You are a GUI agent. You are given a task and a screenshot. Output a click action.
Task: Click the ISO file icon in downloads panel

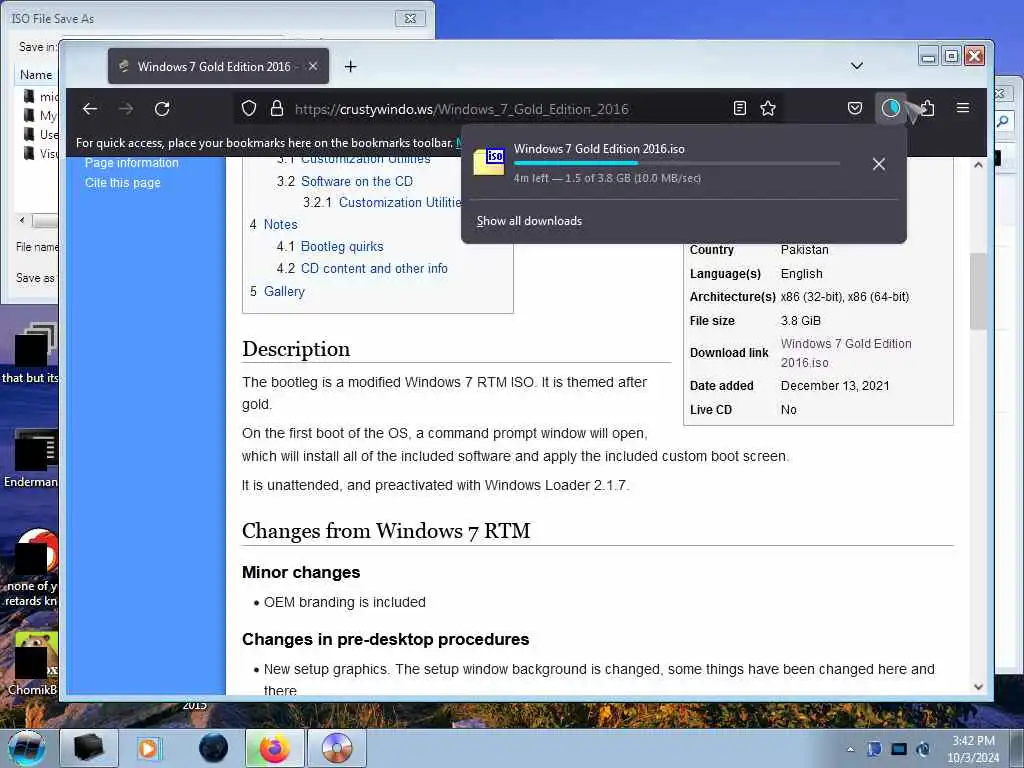pos(489,162)
